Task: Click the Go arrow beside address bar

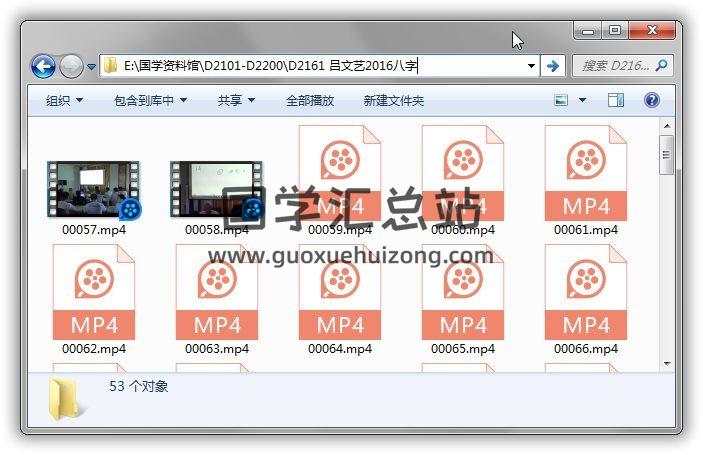Action: 552,66
